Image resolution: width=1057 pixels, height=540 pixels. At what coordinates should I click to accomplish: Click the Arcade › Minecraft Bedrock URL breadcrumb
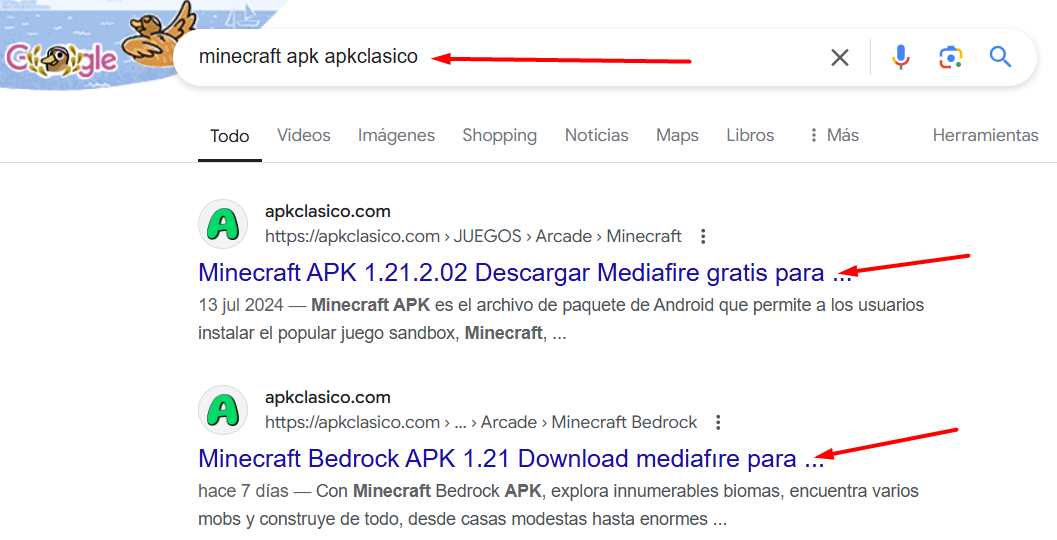(481, 423)
